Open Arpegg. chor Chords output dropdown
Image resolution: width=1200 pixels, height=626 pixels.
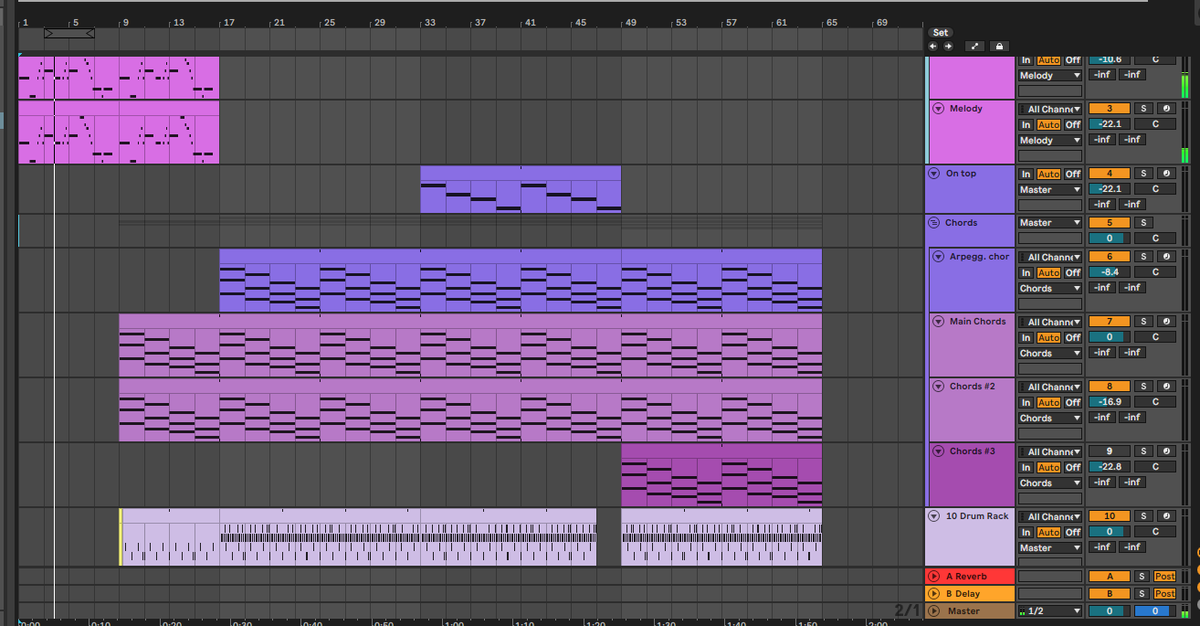pos(1050,288)
